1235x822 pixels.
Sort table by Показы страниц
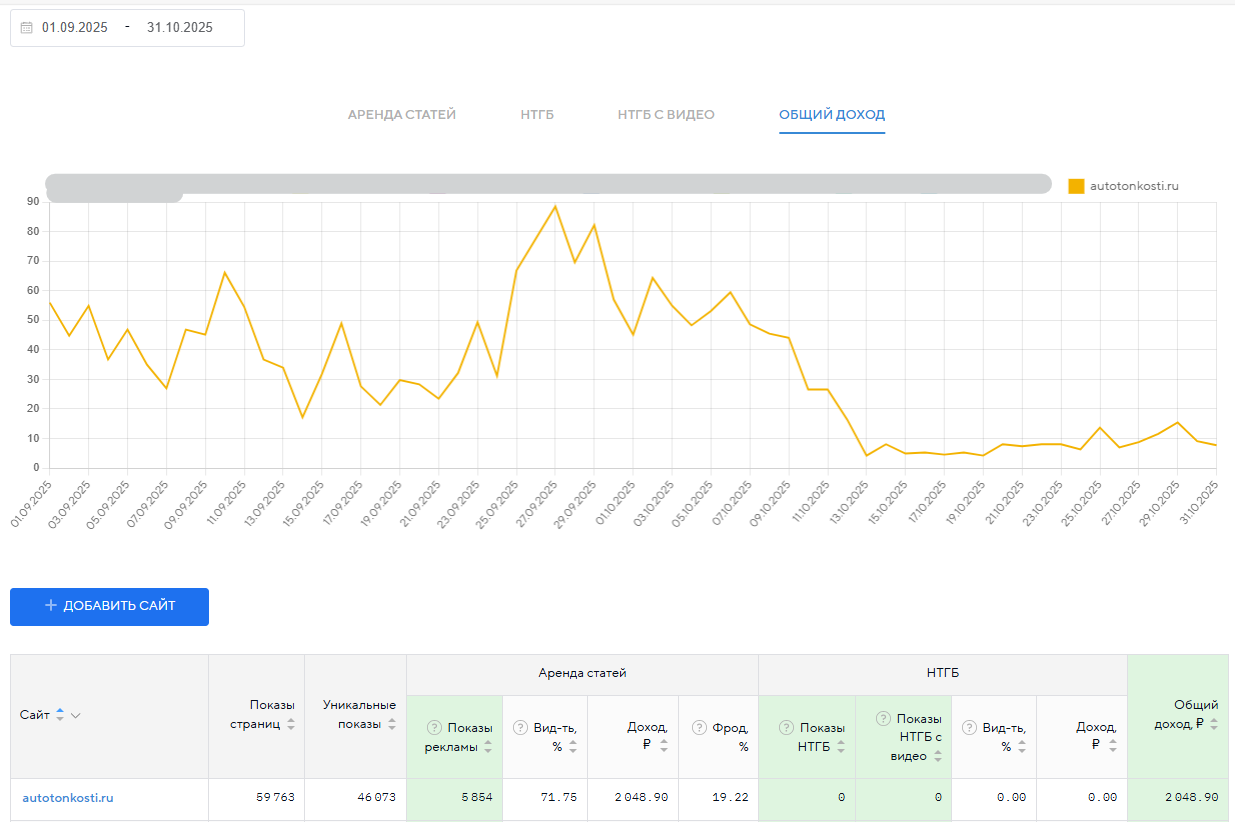[x=291, y=724]
